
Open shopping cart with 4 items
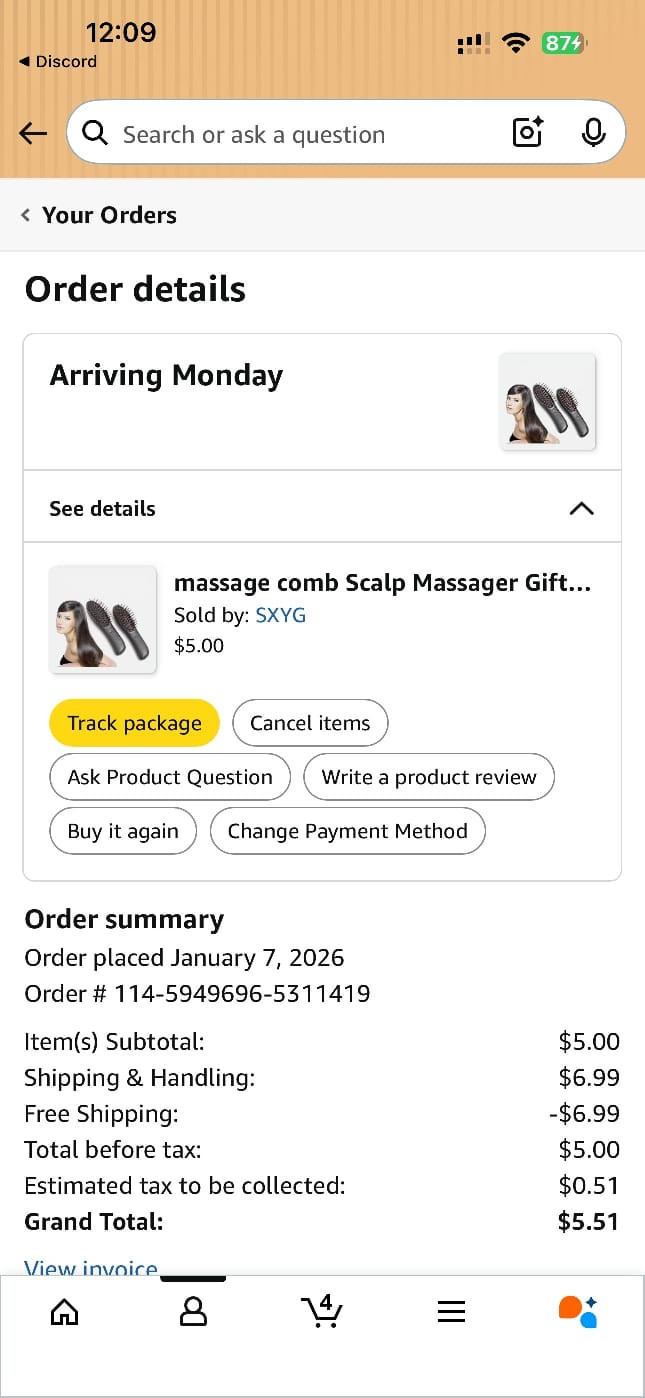pyautogui.click(x=322, y=1311)
